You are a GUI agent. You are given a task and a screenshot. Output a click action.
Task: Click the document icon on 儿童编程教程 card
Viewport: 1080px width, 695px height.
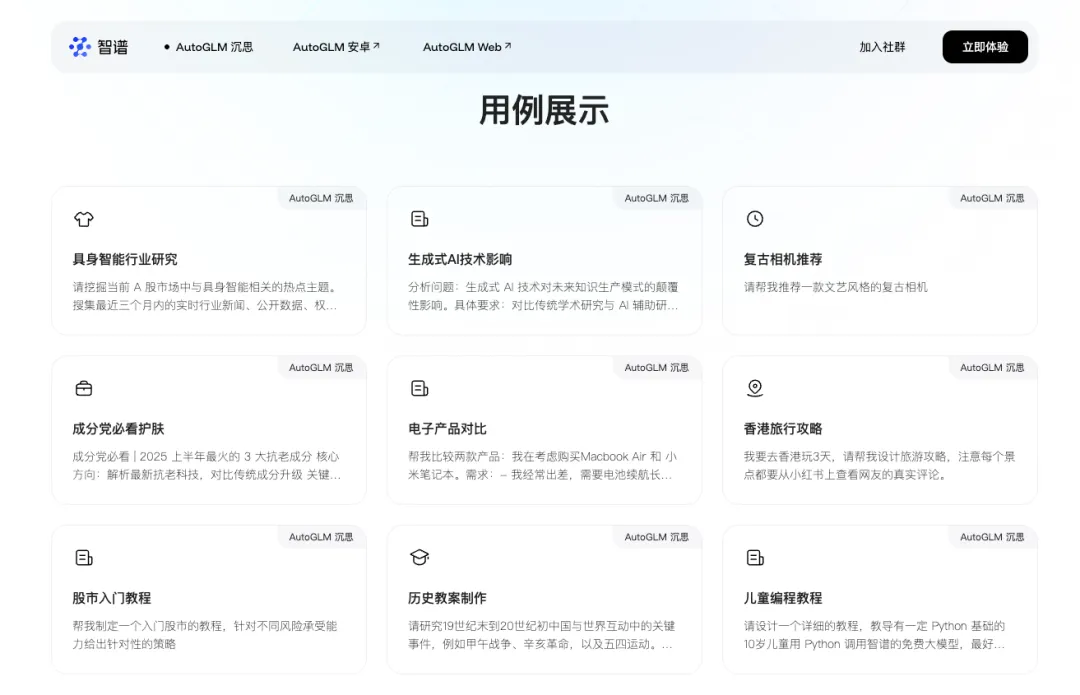(x=755, y=558)
